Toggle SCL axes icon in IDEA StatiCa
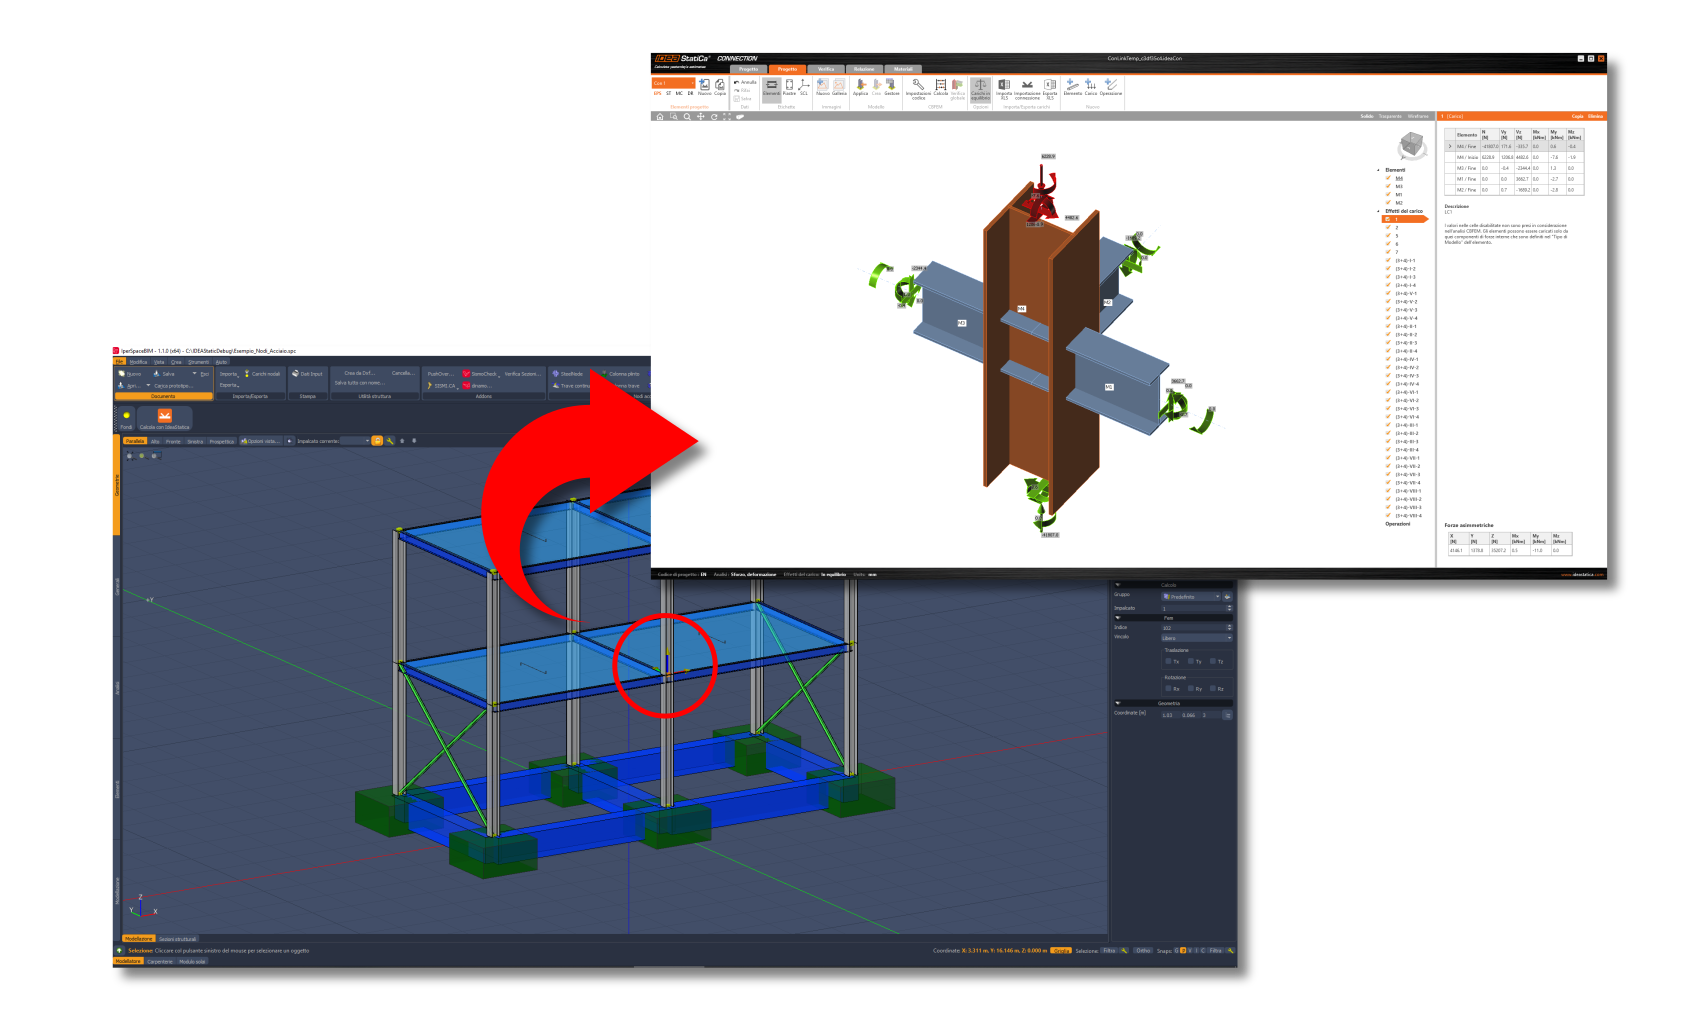This screenshot has width=1703, height=1030. tap(804, 86)
